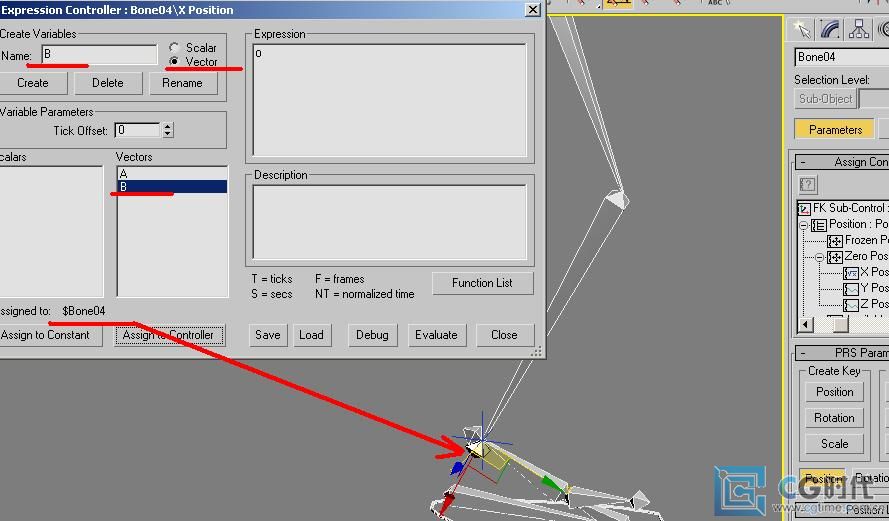Select the Y Position track icon
Screen dimensions: 889x521
point(850,288)
